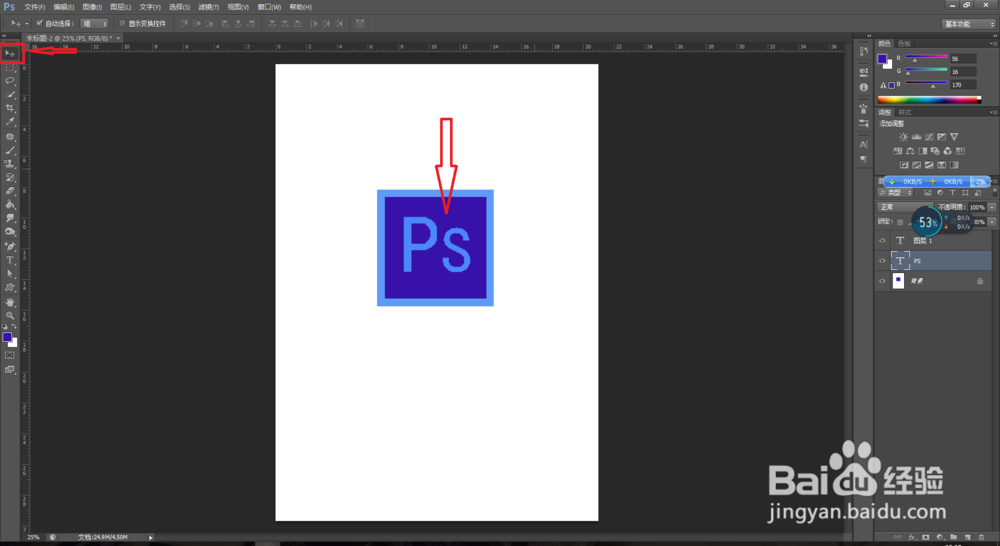Select the Crop tool
This screenshot has height=546, width=1000.
pos(10,108)
